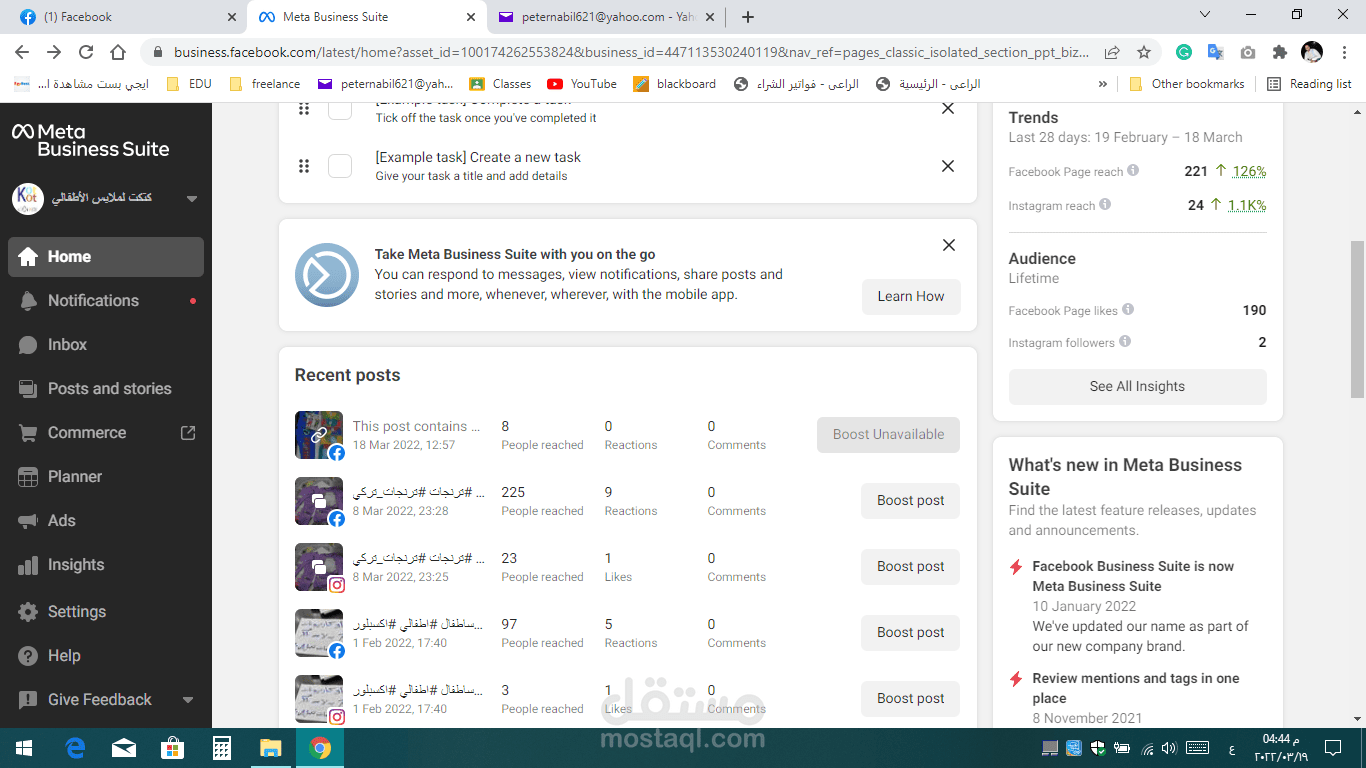Click the Learn How button
Viewport: 1366px width, 768px height.
911,297
